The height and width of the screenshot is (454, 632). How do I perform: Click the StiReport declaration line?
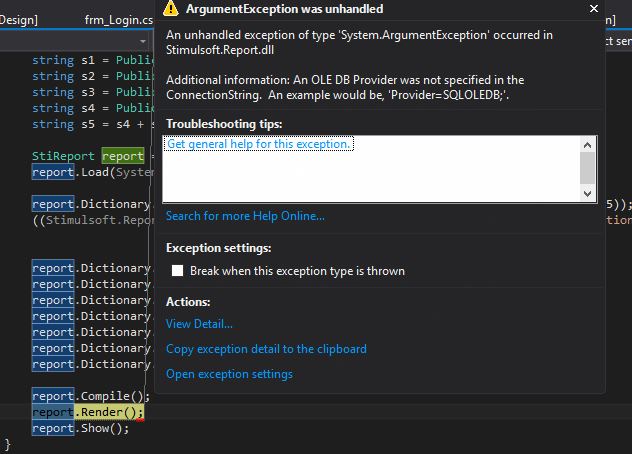[x=93, y=156]
